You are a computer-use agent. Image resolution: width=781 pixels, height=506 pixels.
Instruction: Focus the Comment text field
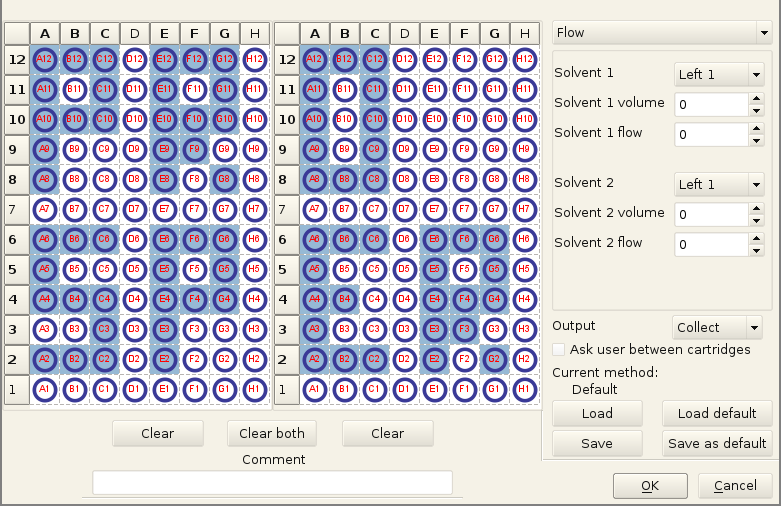click(272, 483)
